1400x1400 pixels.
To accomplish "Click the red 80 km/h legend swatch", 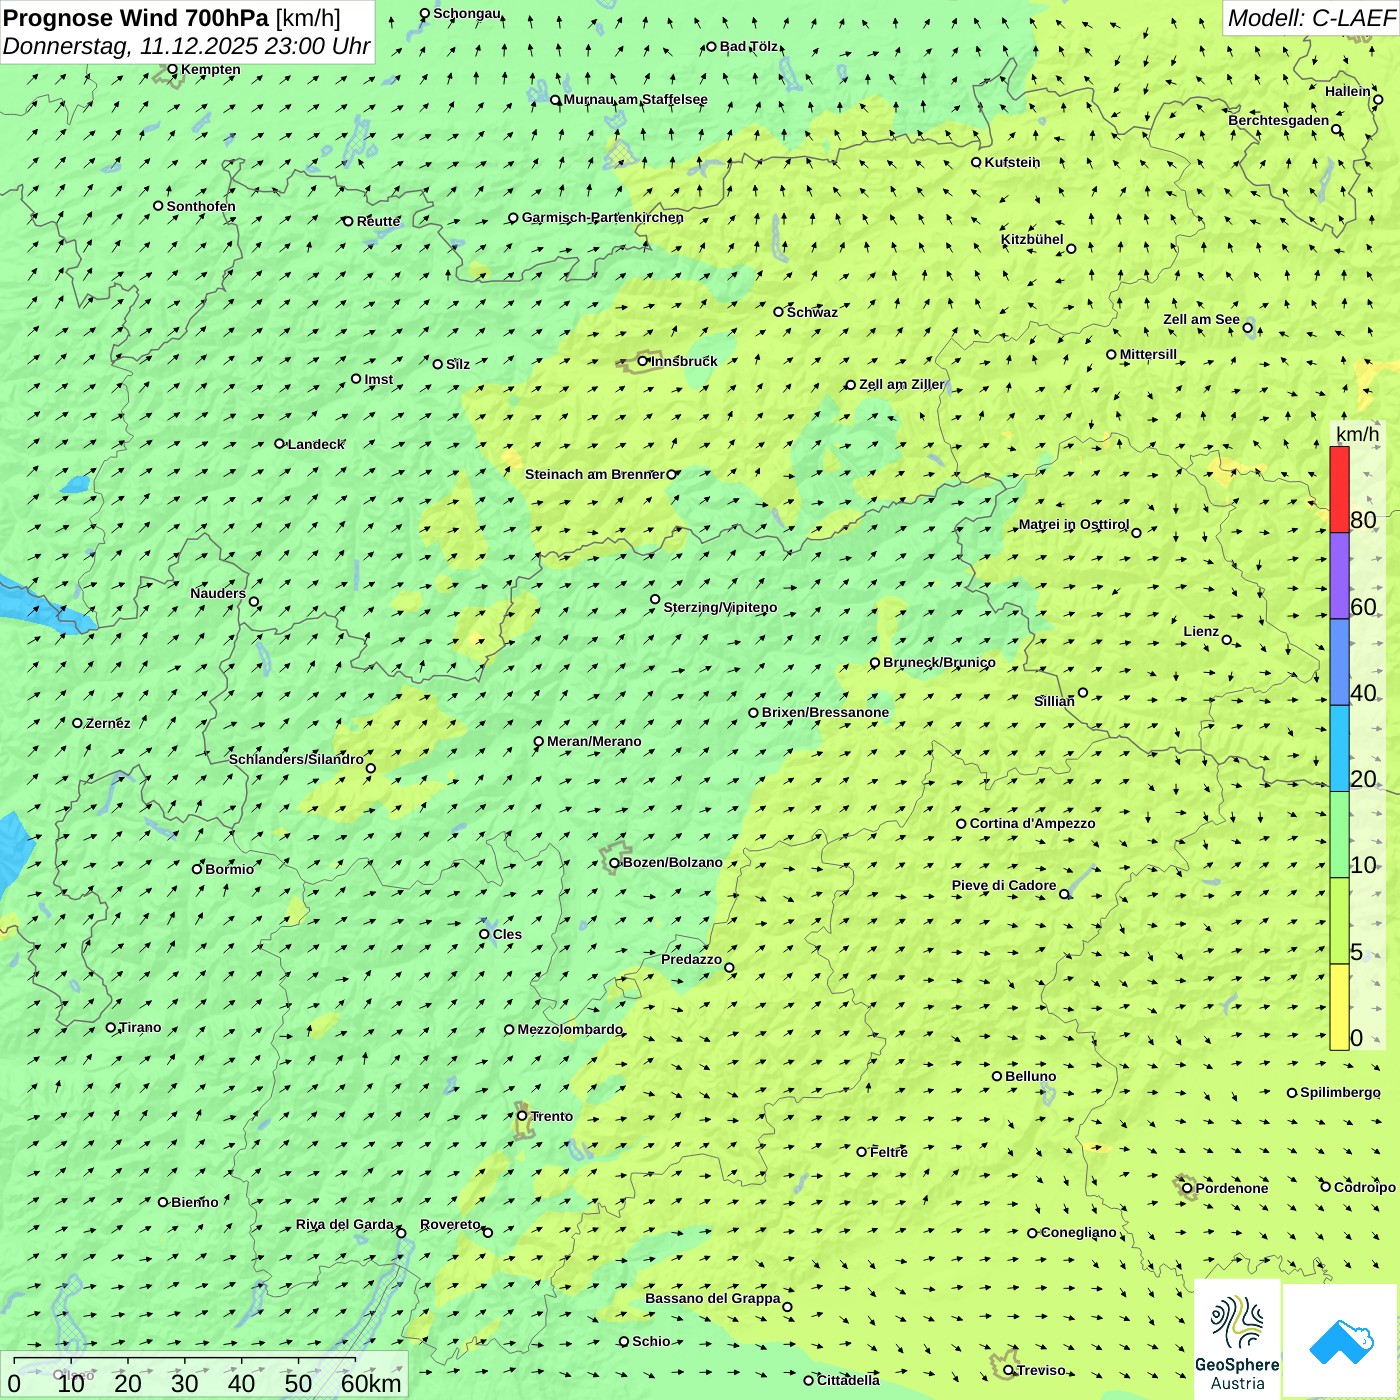I will (1339, 489).
